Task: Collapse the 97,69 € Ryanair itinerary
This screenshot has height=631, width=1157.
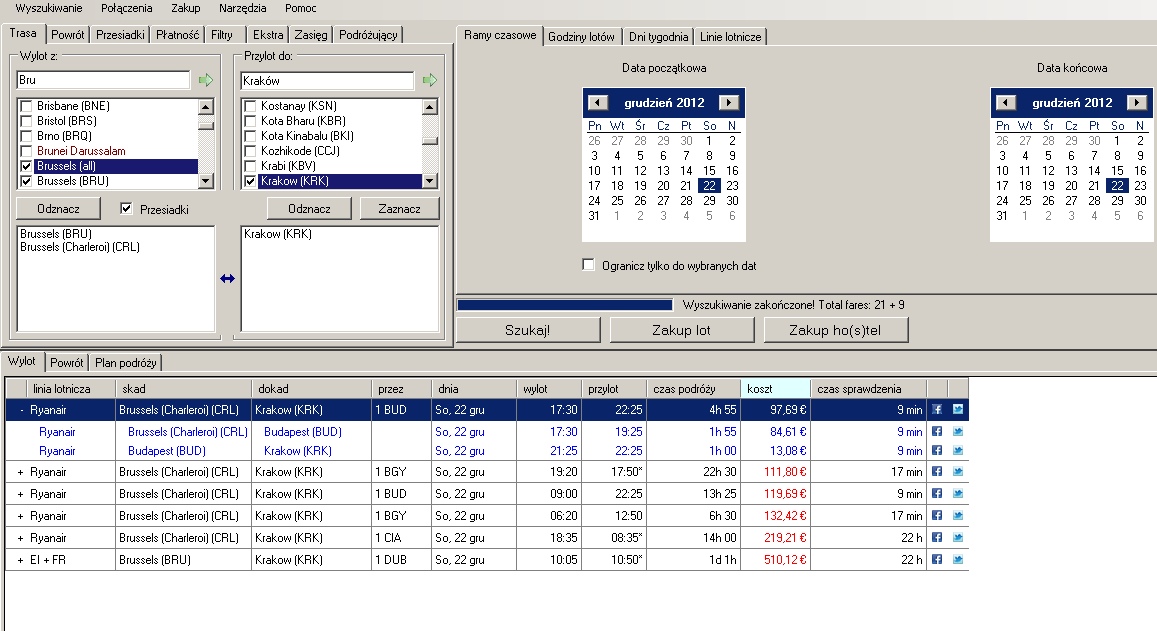Action: click(21, 410)
